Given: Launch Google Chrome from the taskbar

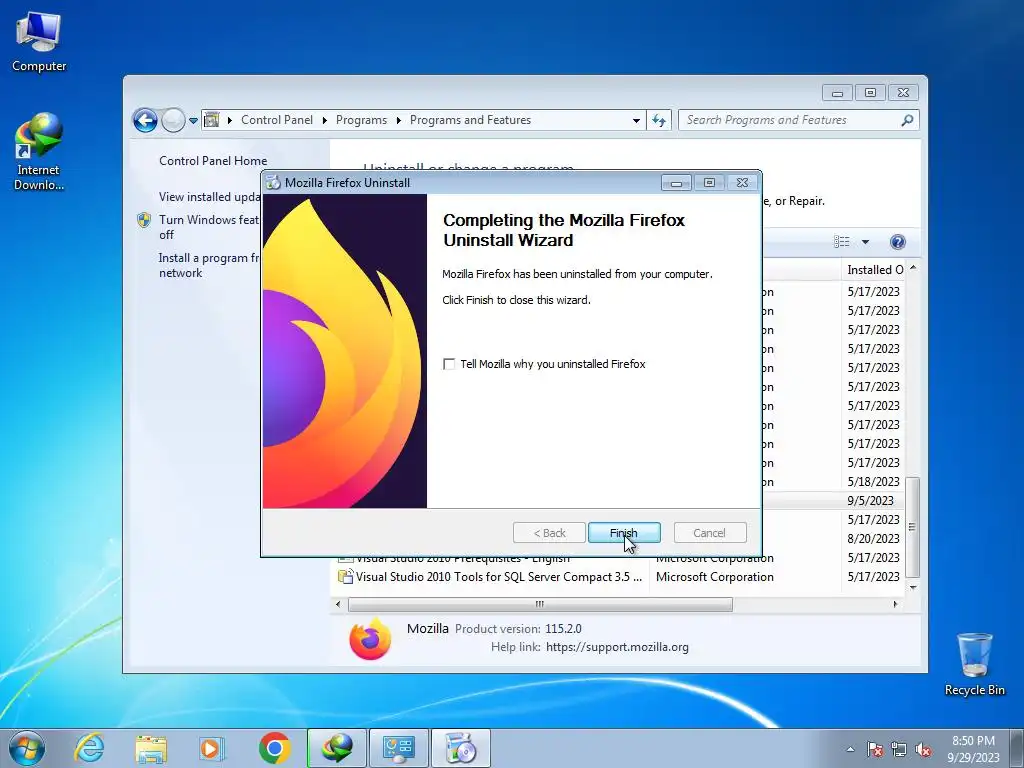Looking at the screenshot, I should 274,748.
